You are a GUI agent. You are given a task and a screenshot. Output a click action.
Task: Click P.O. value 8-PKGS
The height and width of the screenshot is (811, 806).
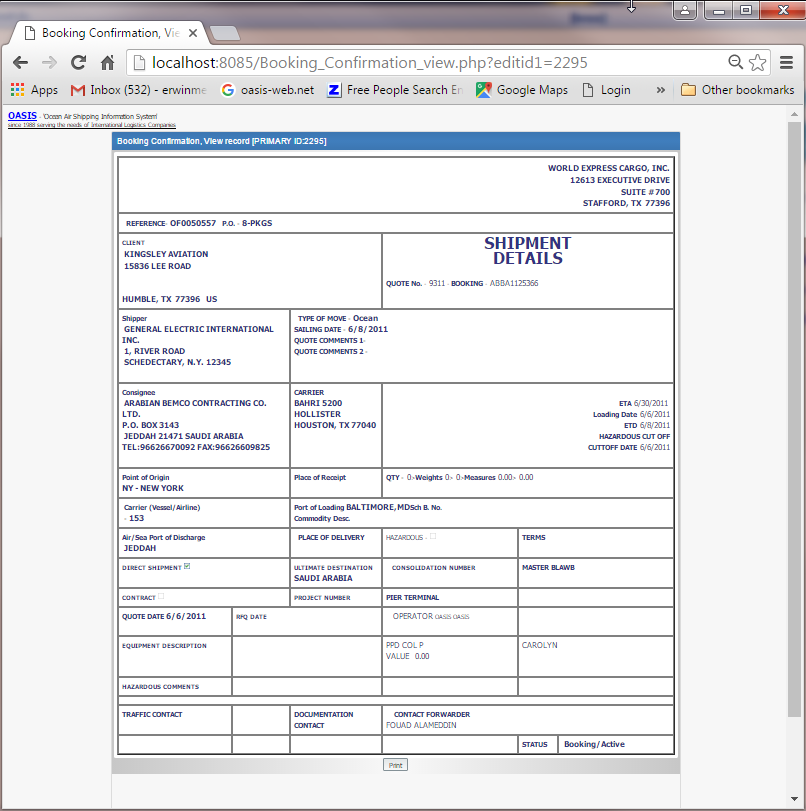click(257, 223)
